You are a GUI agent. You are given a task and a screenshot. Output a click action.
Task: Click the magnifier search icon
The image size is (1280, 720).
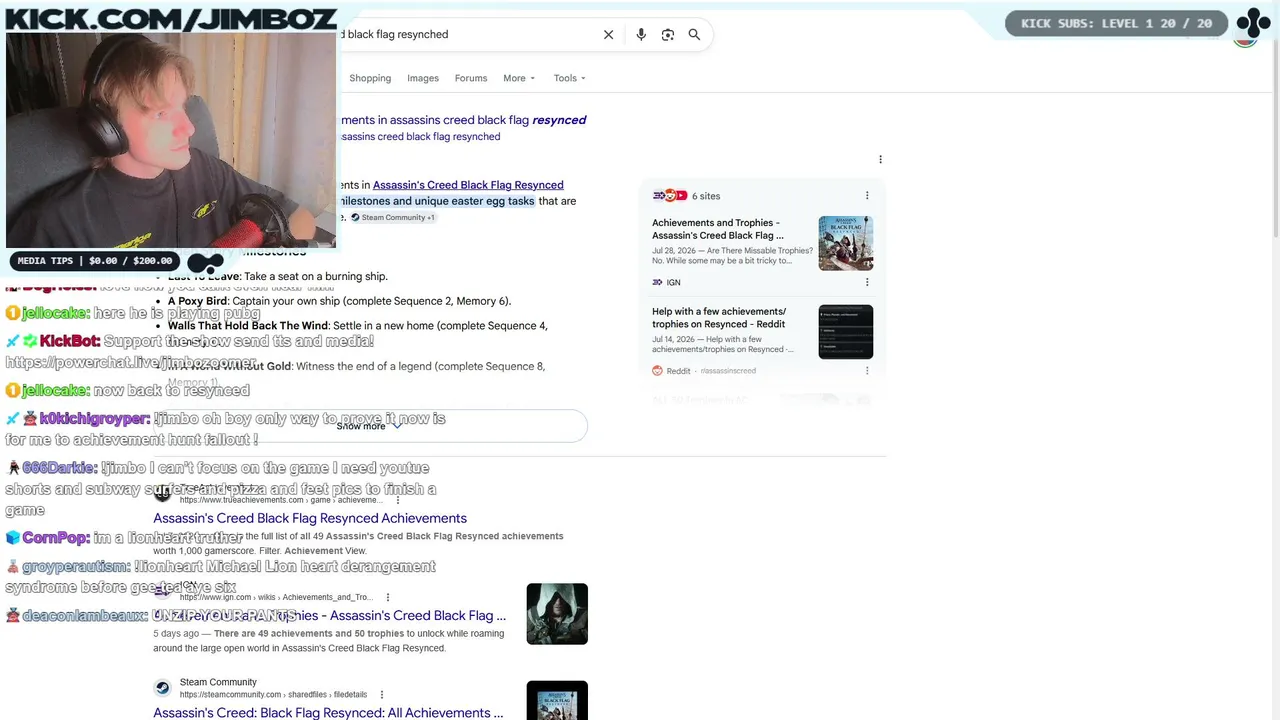(694, 35)
